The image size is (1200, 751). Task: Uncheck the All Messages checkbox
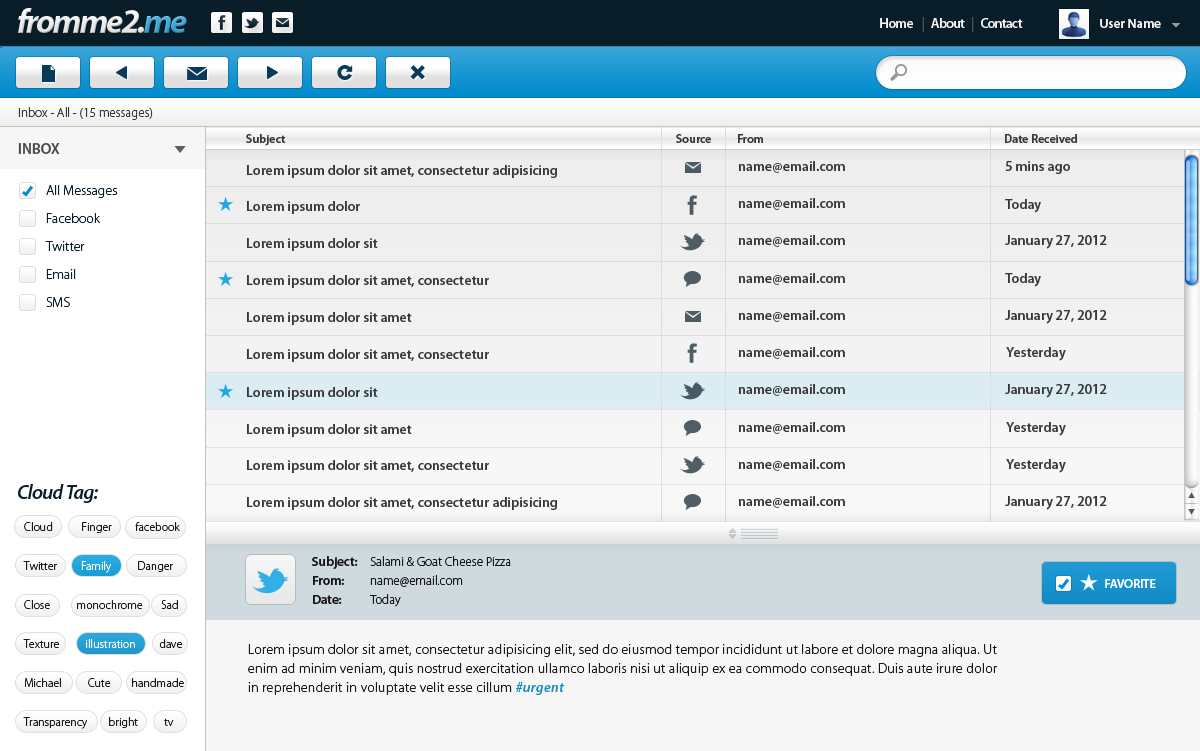pyautogui.click(x=27, y=190)
